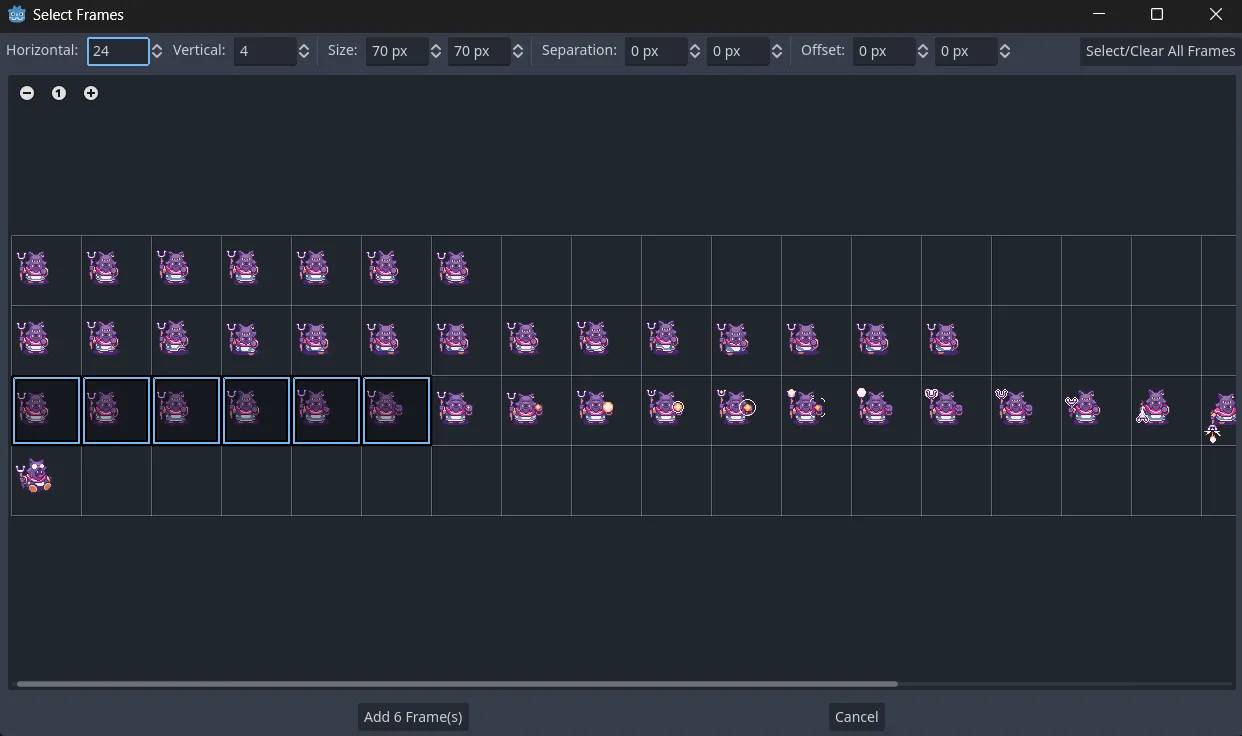1242x736 pixels.
Task: Select the third sprite frame in the second row
Action: pyautogui.click(x=187, y=341)
